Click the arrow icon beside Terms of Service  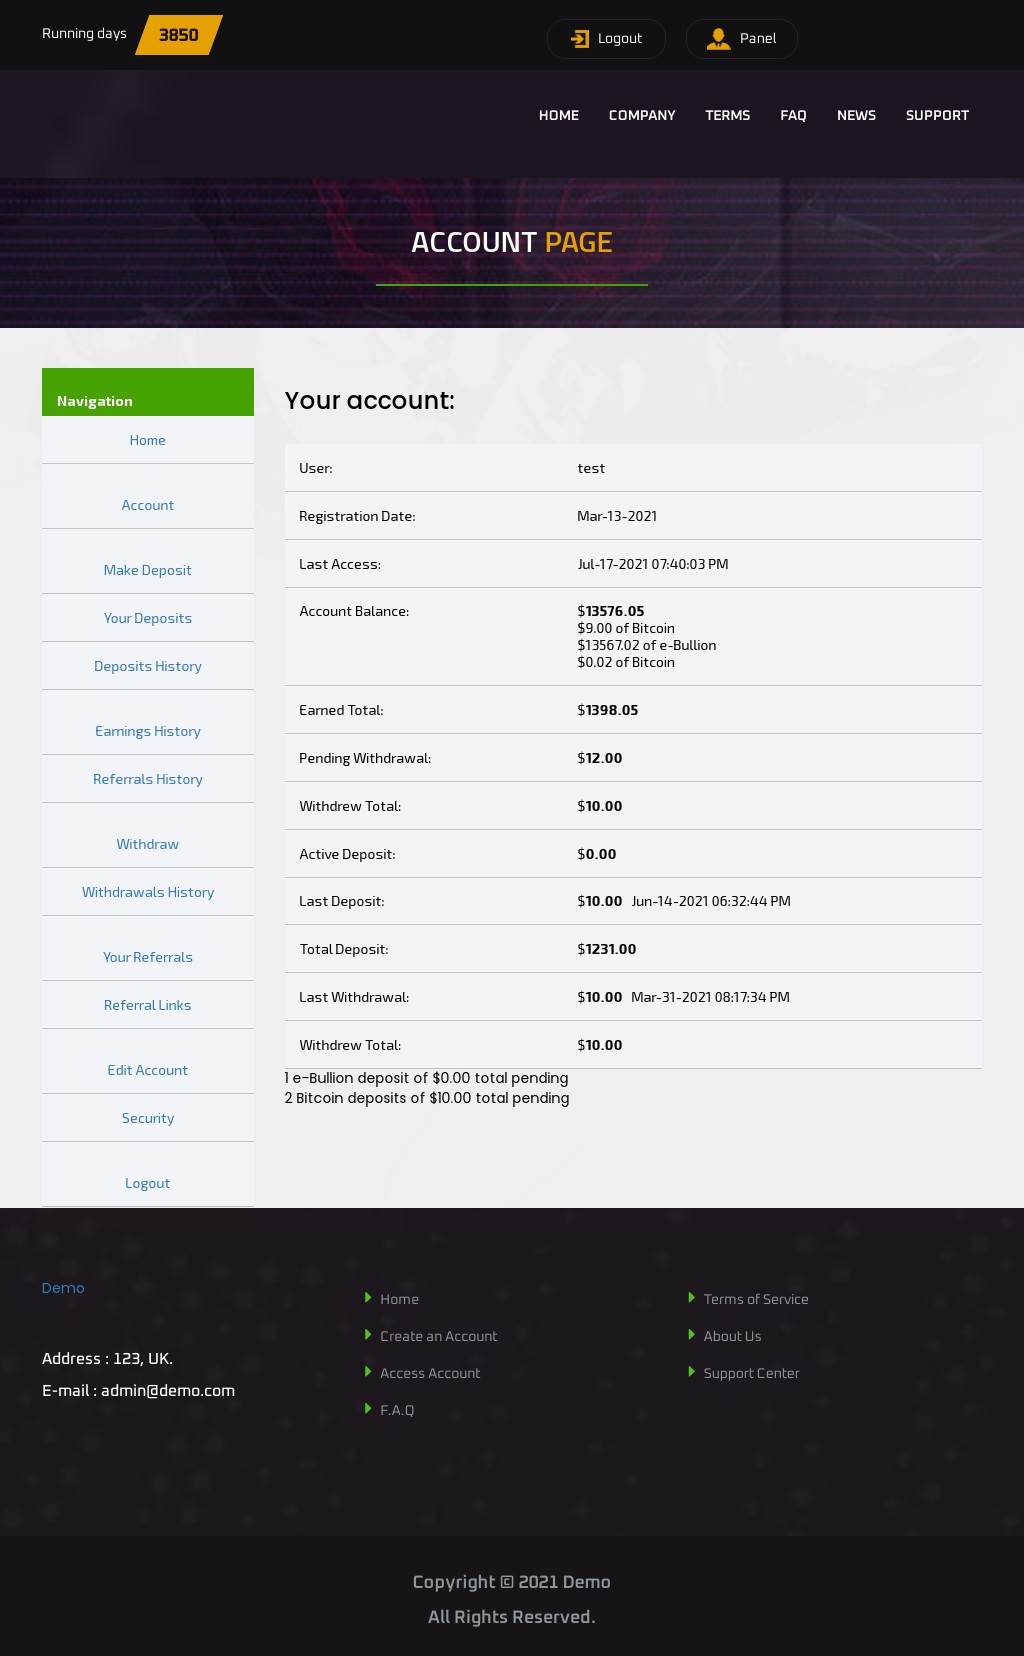691,1298
